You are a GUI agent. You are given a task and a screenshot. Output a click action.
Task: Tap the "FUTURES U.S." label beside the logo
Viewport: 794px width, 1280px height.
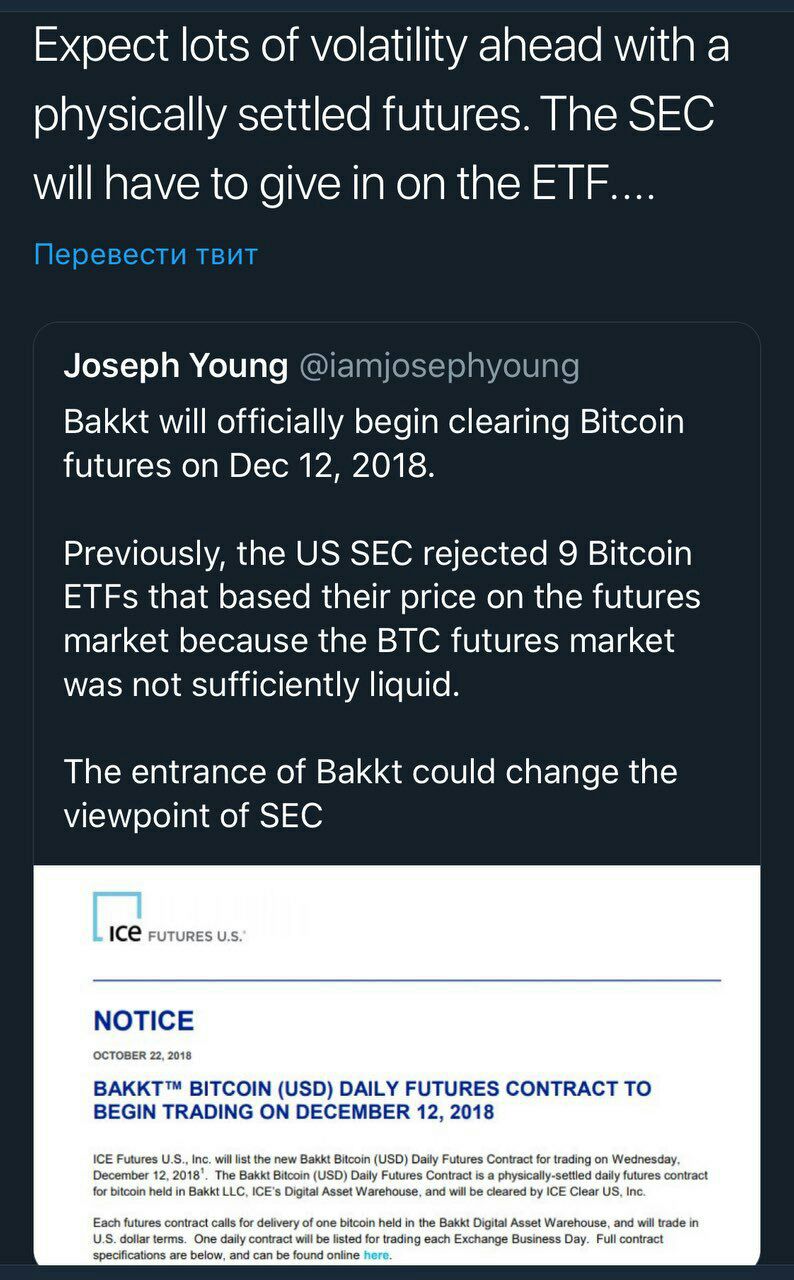[x=196, y=937]
